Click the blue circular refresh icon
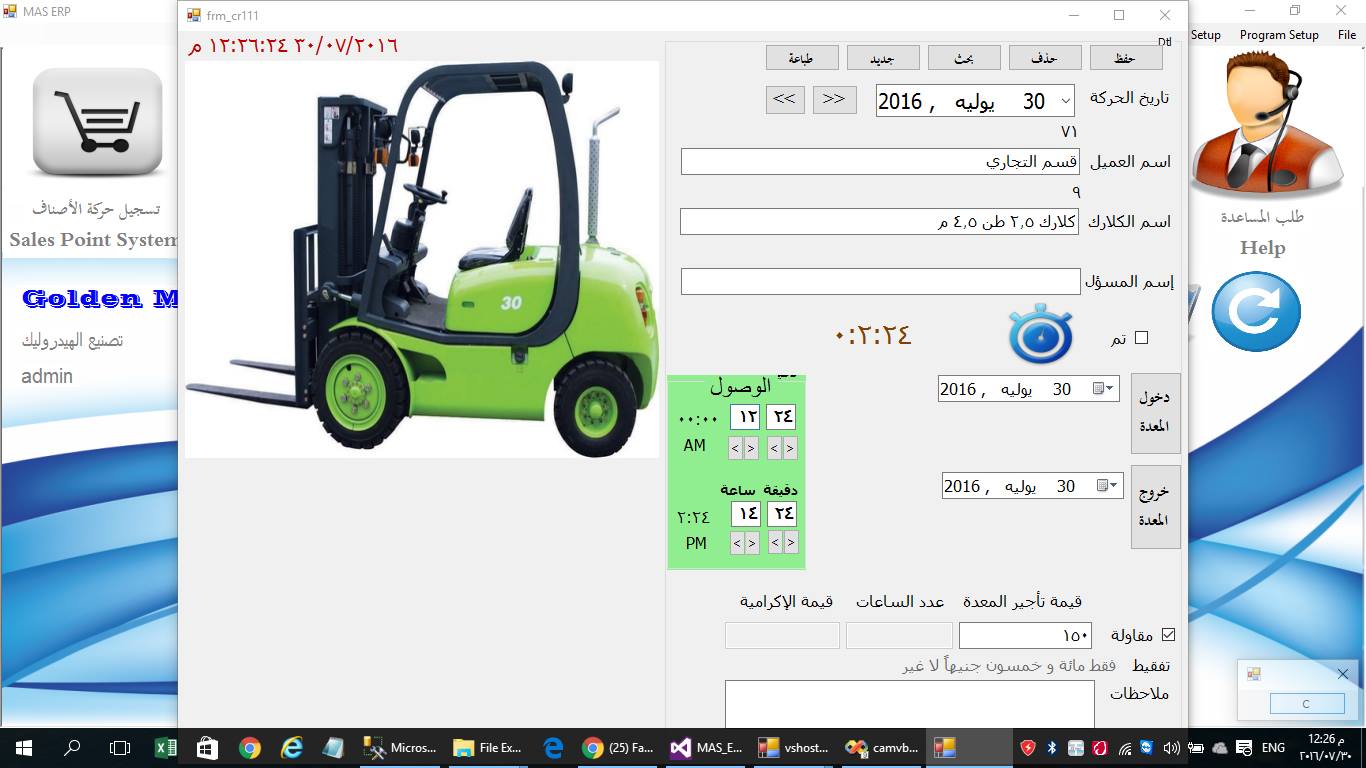This screenshot has height=768, width=1366. tap(1256, 312)
